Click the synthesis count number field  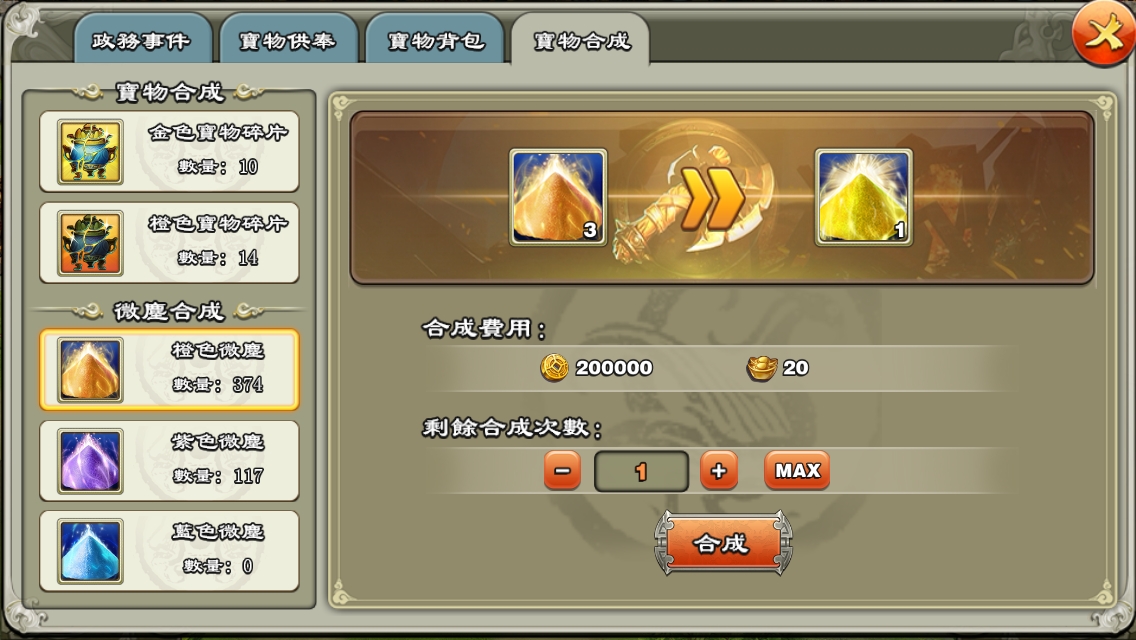641,471
